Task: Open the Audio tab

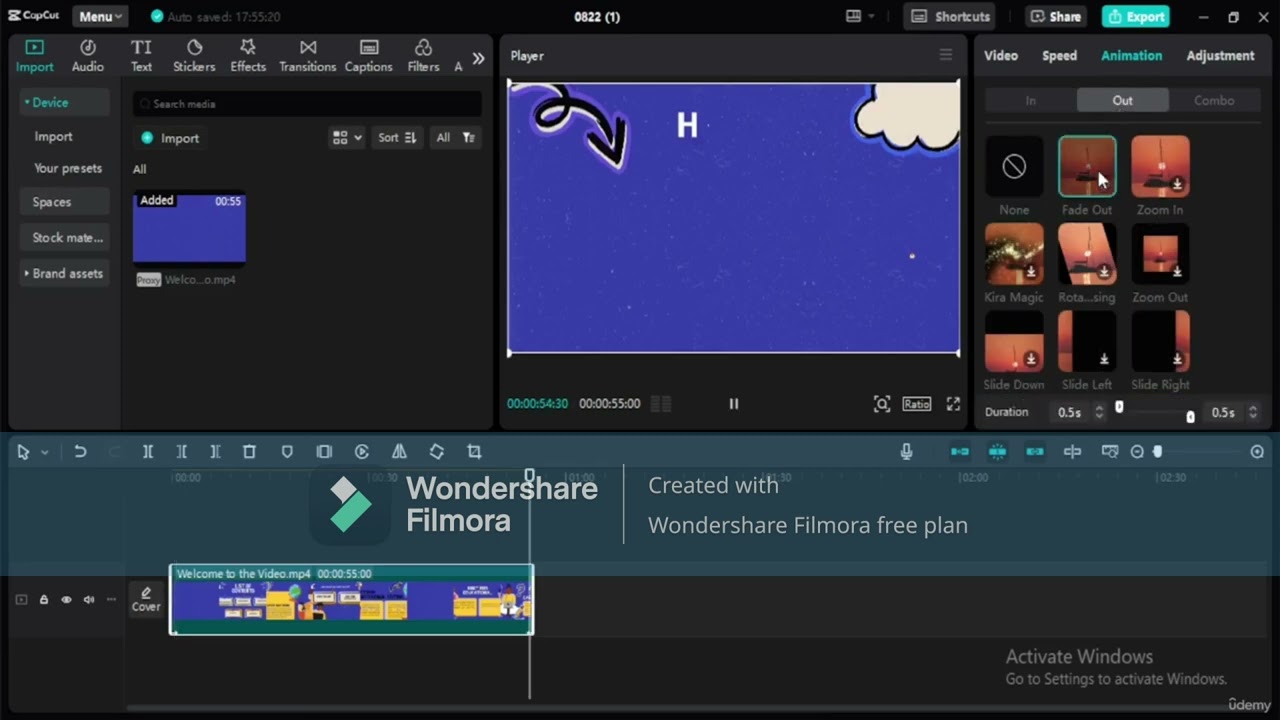Action: tap(88, 56)
